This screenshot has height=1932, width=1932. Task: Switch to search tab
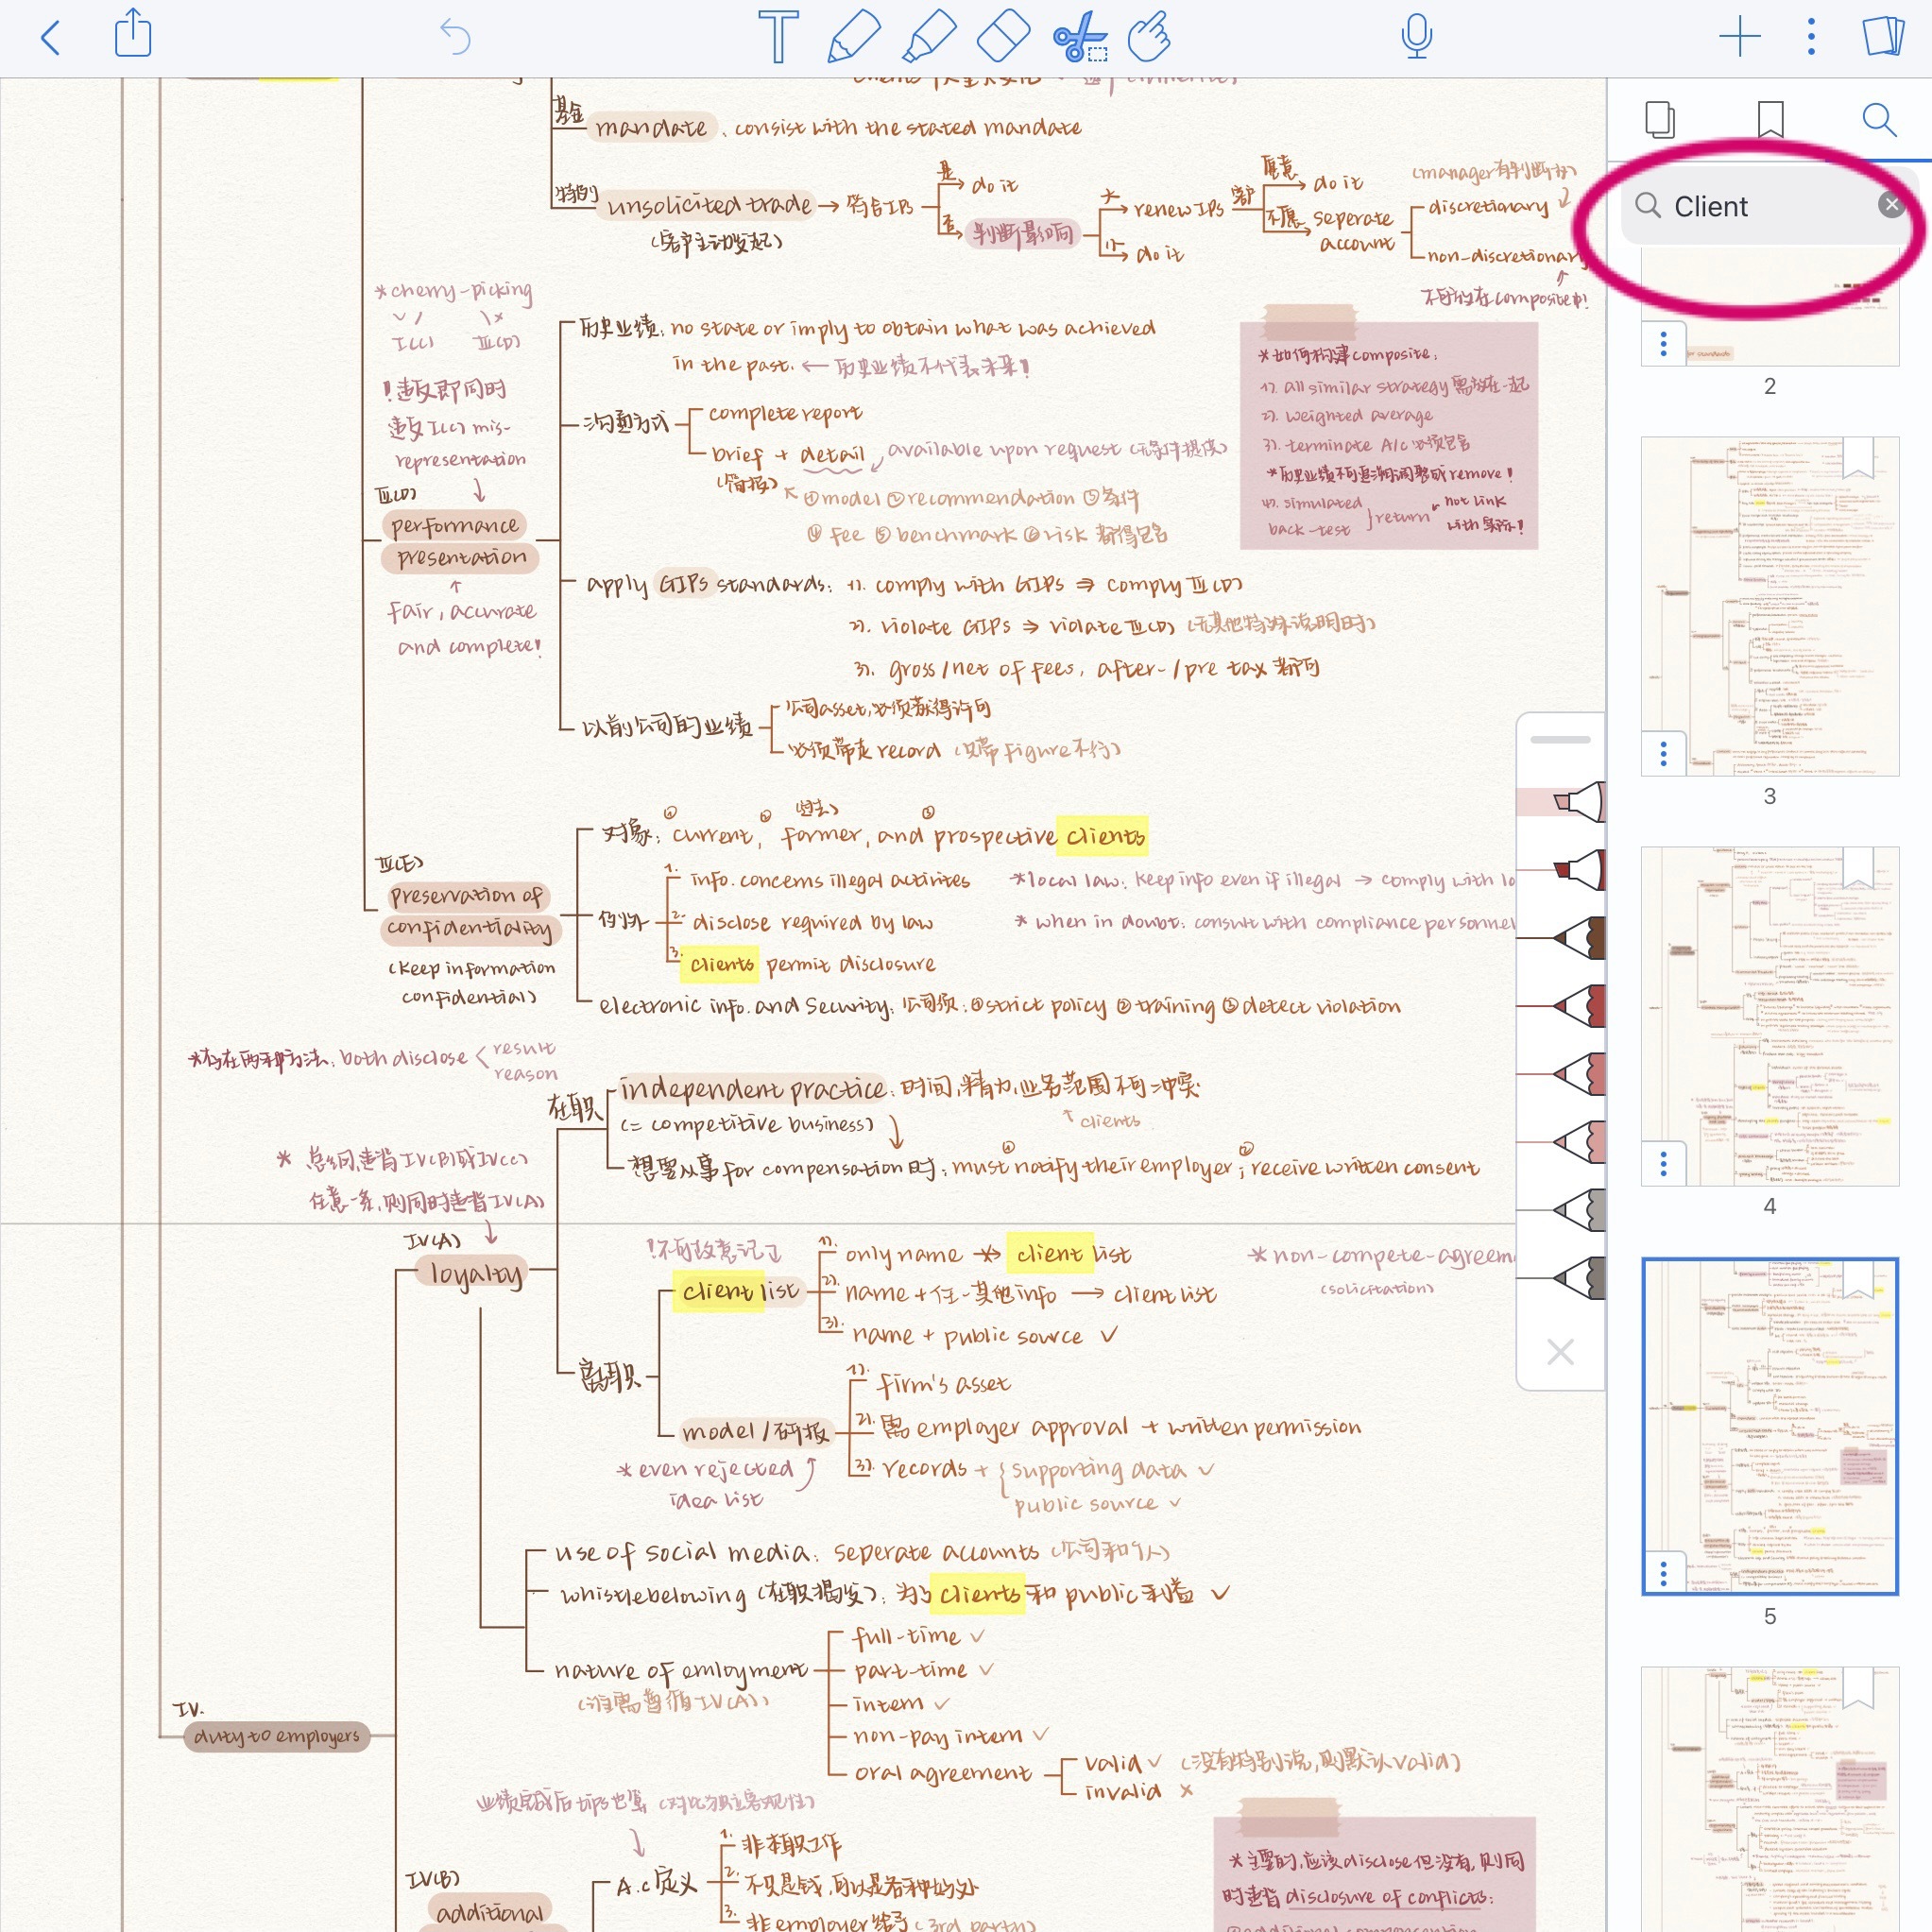(1879, 119)
